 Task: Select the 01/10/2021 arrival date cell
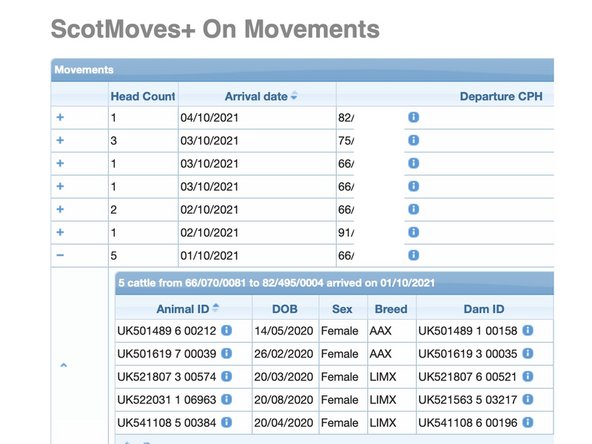(257, 256)
